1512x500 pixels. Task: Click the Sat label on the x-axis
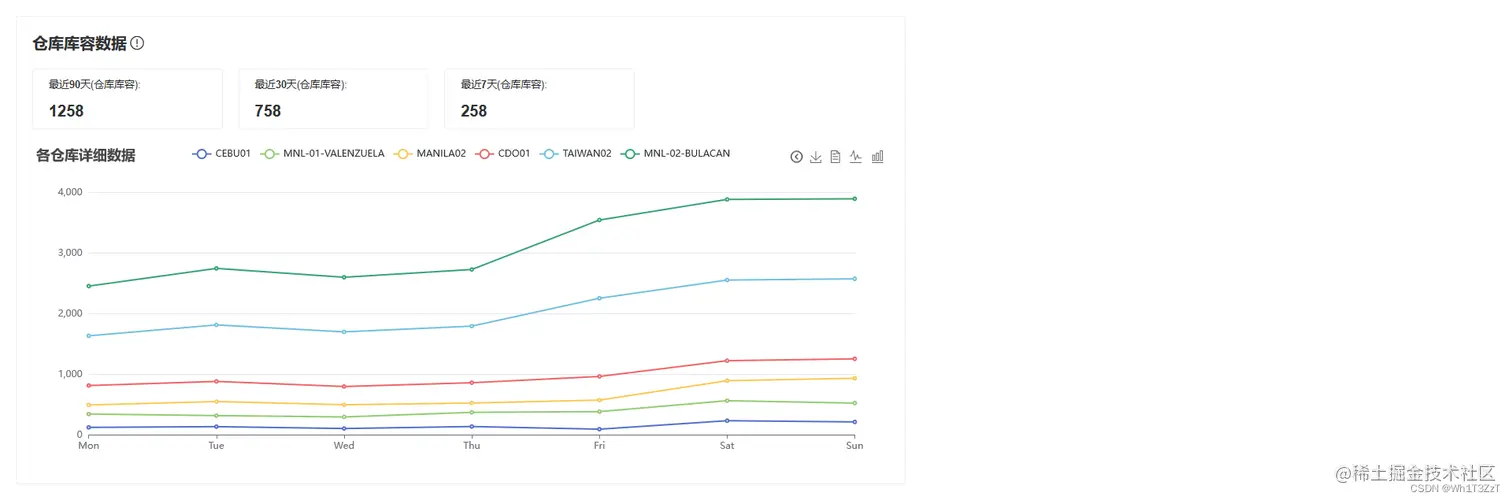tap(727, 446)
